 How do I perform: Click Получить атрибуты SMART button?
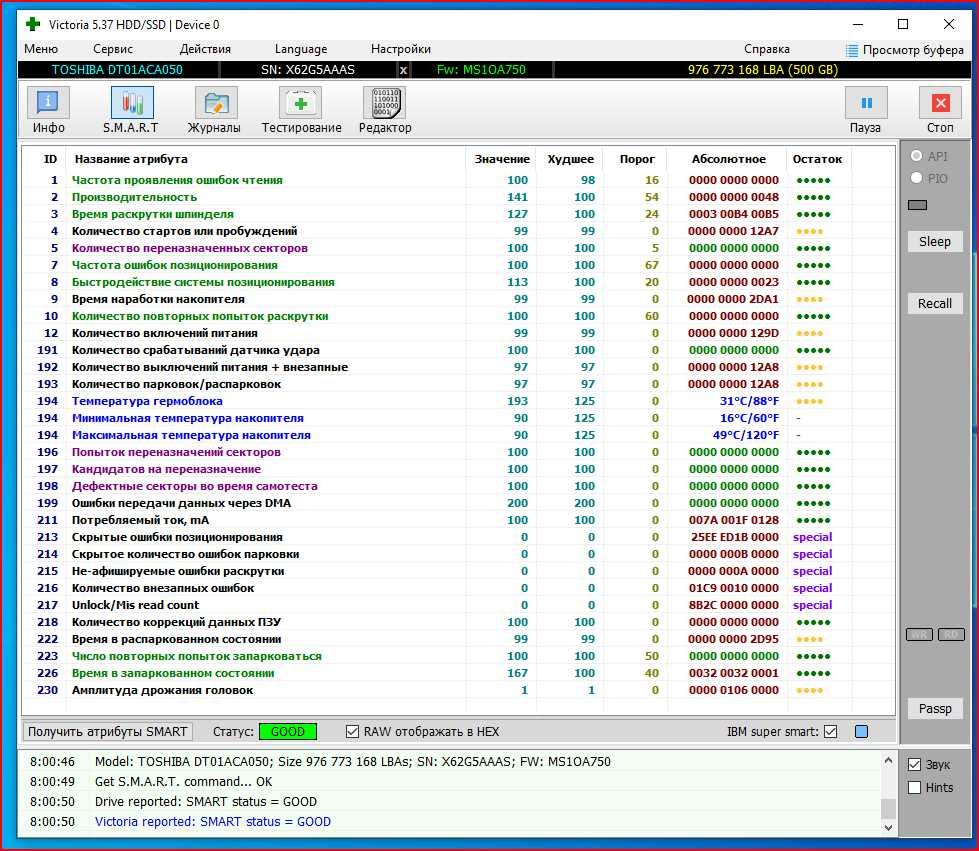click(107, 732)
